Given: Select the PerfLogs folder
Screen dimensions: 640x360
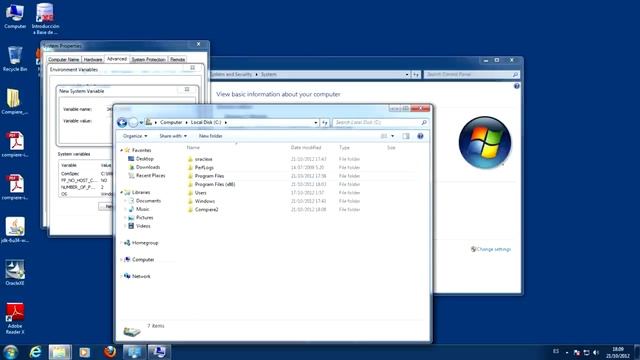Looking at the screenshot, I should tap(204, 168).
